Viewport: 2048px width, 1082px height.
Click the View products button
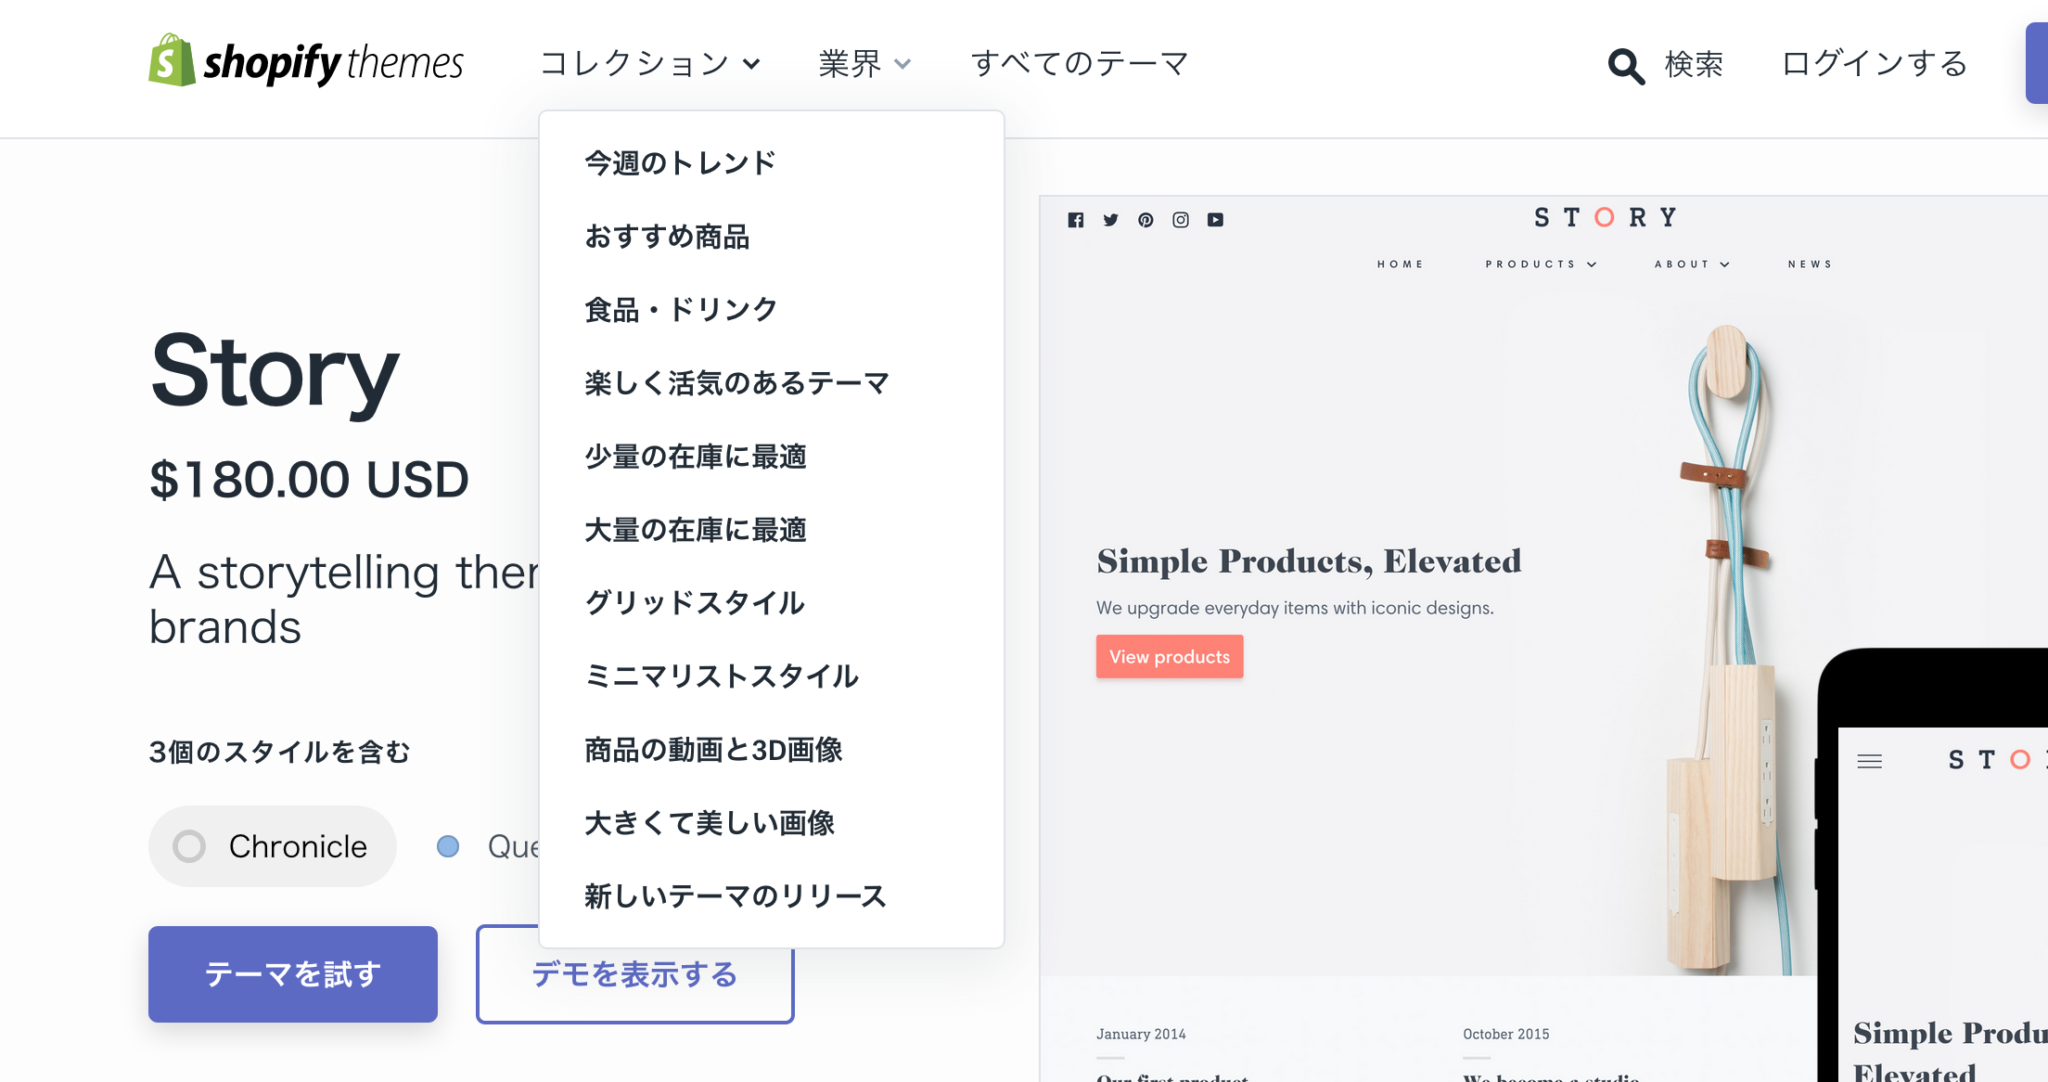(1169, 656)
